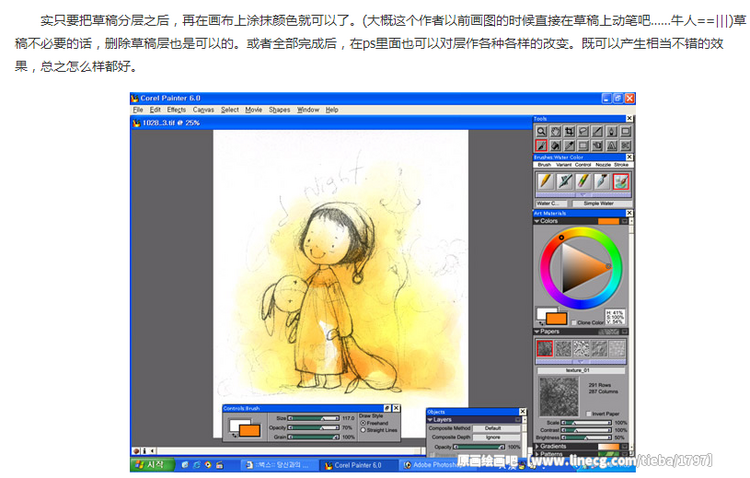This screenshot has width=750, height=478.
Task: Click the white secondary color swatch in Colors
Action: (542, 313)
